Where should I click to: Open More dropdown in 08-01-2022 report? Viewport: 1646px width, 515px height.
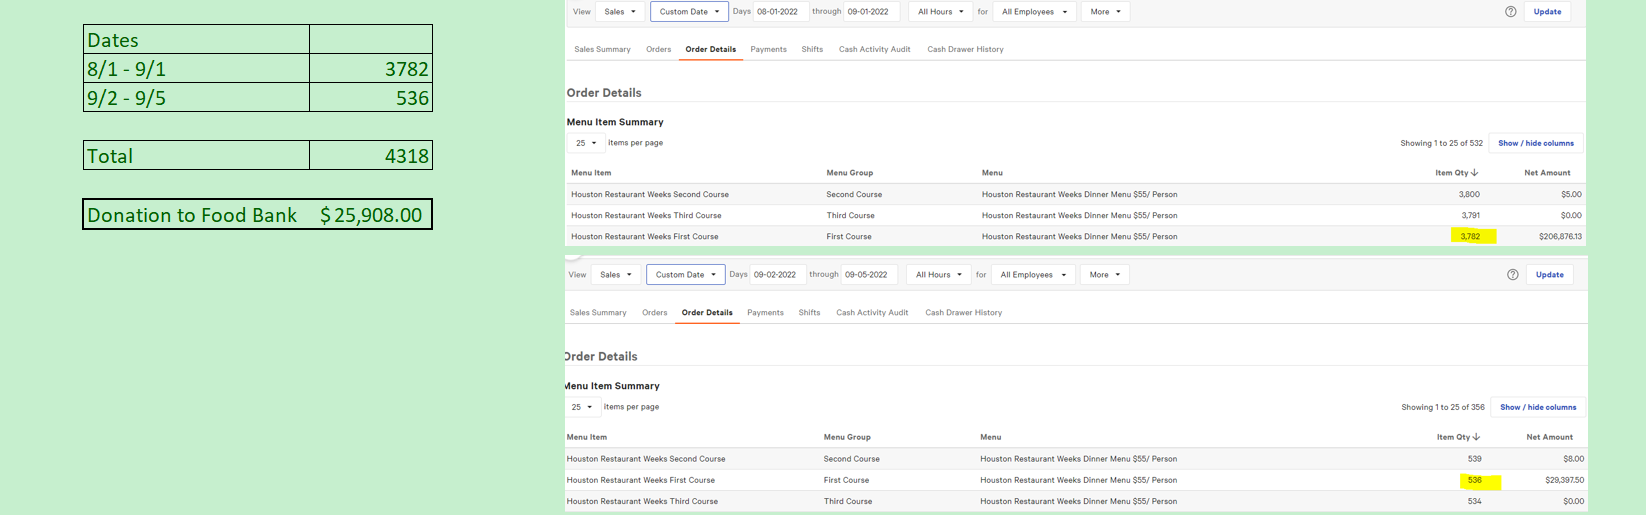(x=1105, y=12)
